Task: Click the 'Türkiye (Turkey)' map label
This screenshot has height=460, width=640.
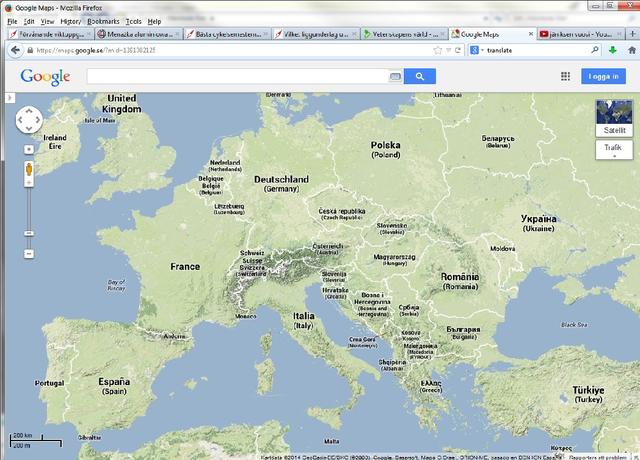Action: click(x=588, y=394)
